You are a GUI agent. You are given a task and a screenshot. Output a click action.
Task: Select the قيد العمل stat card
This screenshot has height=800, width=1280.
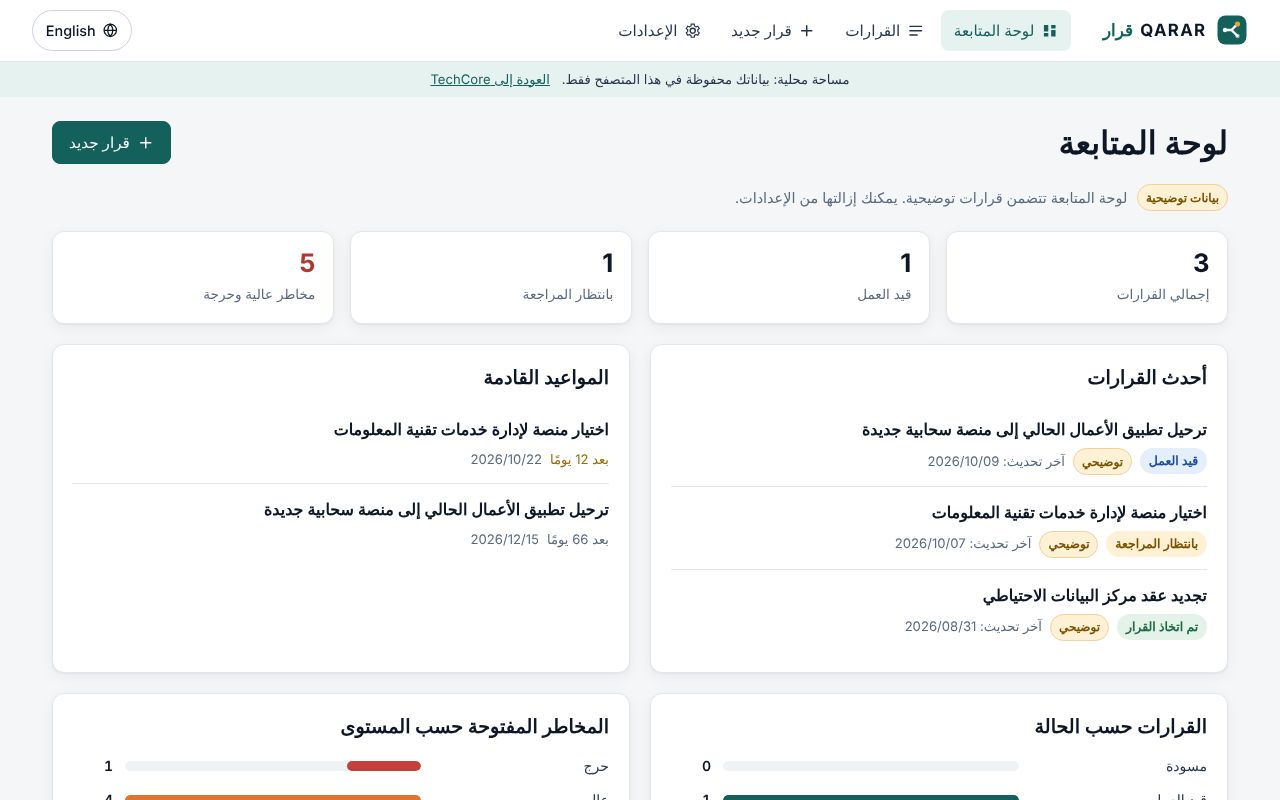point(789,278)
